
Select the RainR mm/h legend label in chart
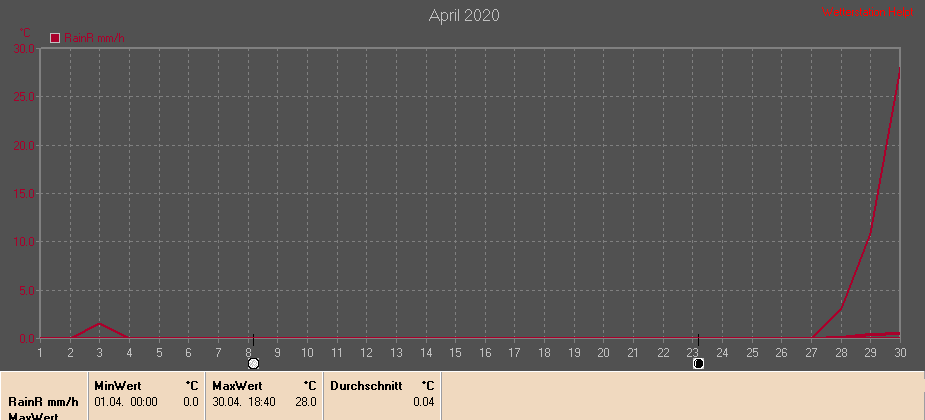click(94, 38)
